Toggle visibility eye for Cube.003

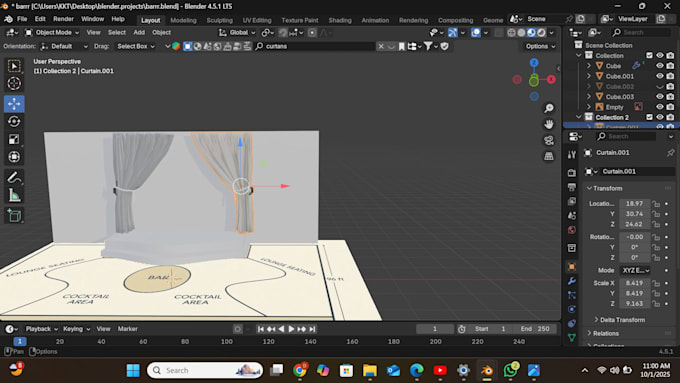[660, 97]
